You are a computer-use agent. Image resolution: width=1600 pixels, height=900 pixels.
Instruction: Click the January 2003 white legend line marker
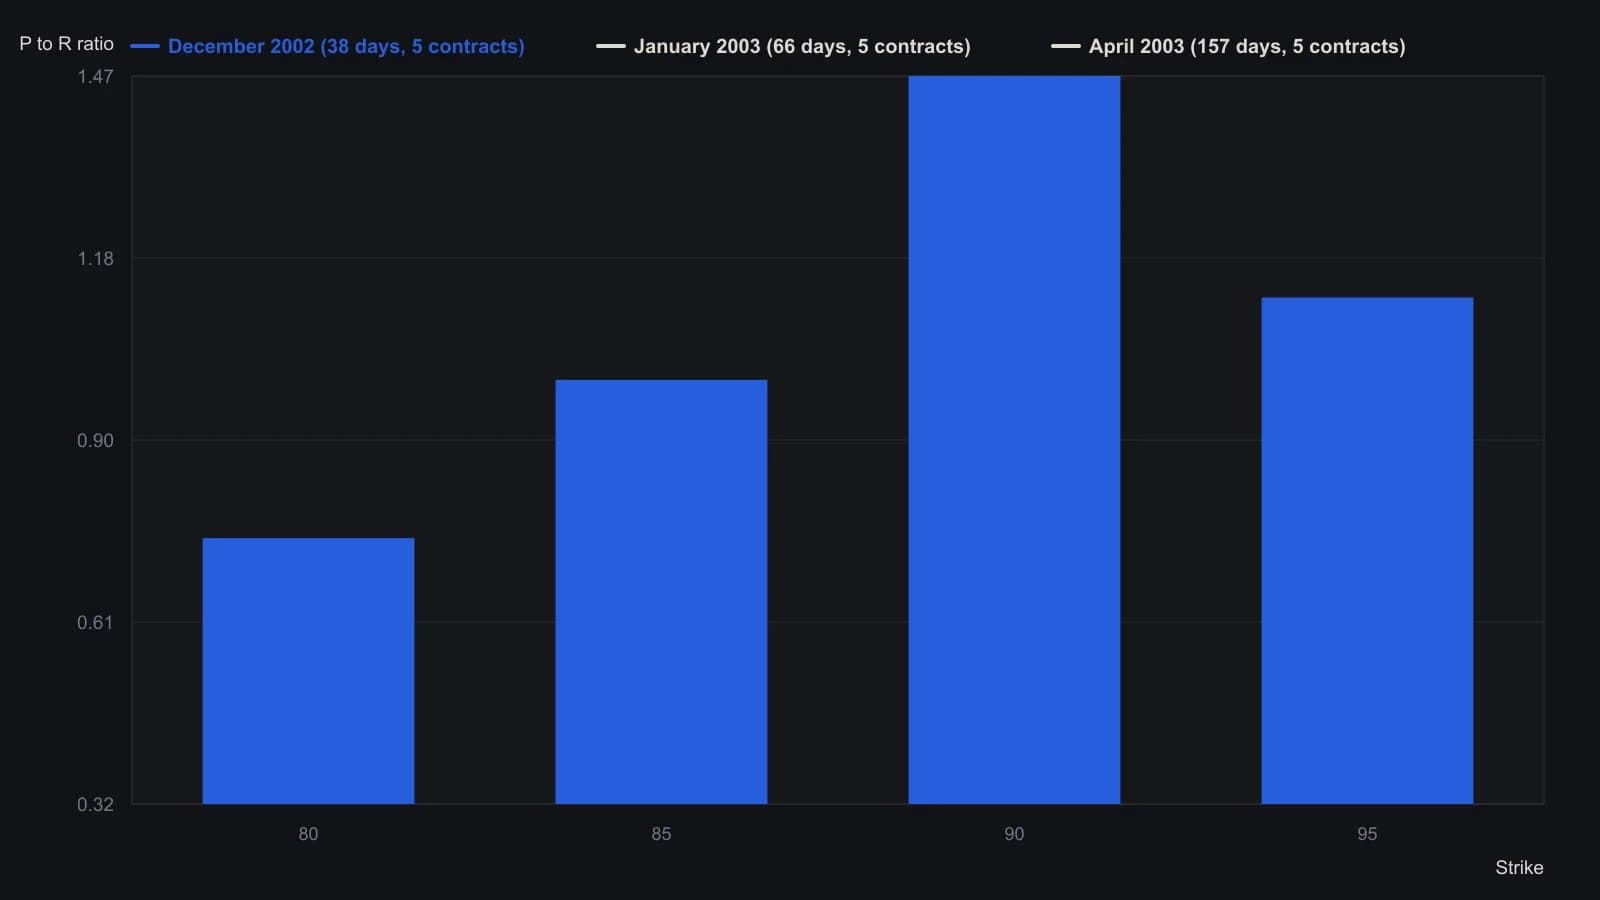coord(611,46)
